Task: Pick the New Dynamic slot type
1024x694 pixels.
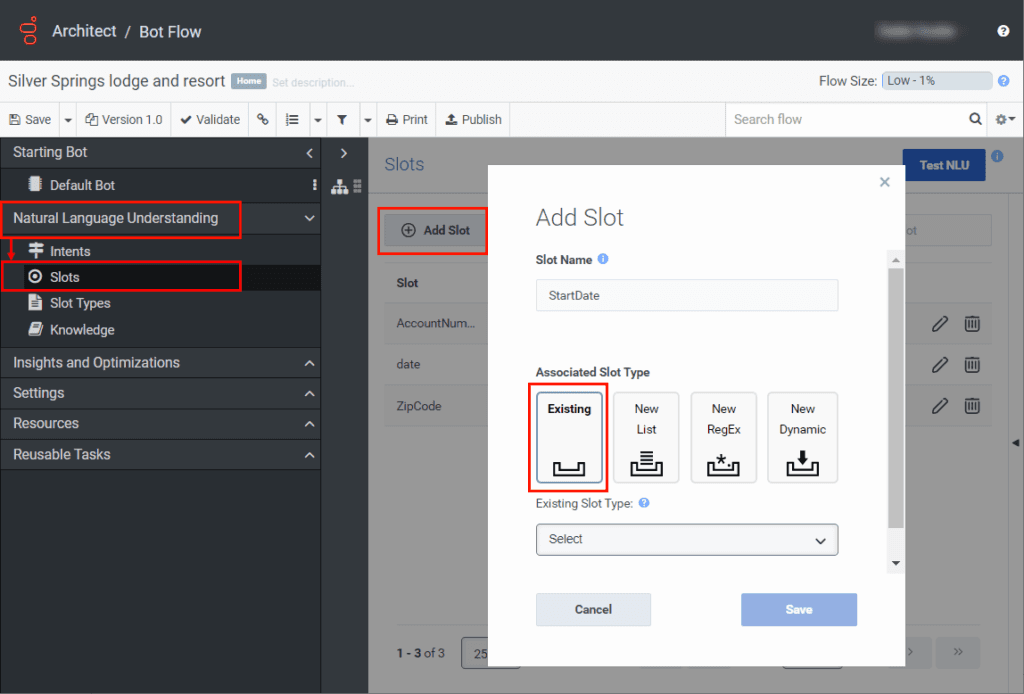Action: 802,437
